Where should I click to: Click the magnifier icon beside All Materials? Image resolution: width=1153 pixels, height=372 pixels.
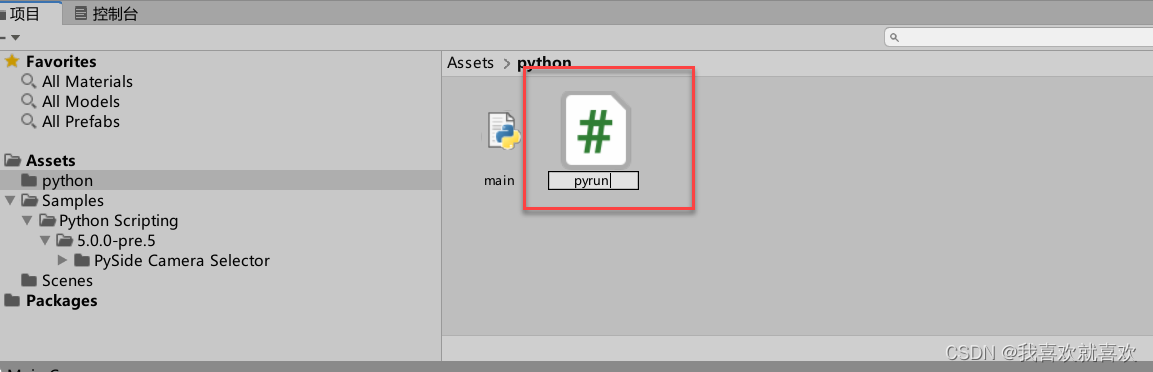click(29, 81)
